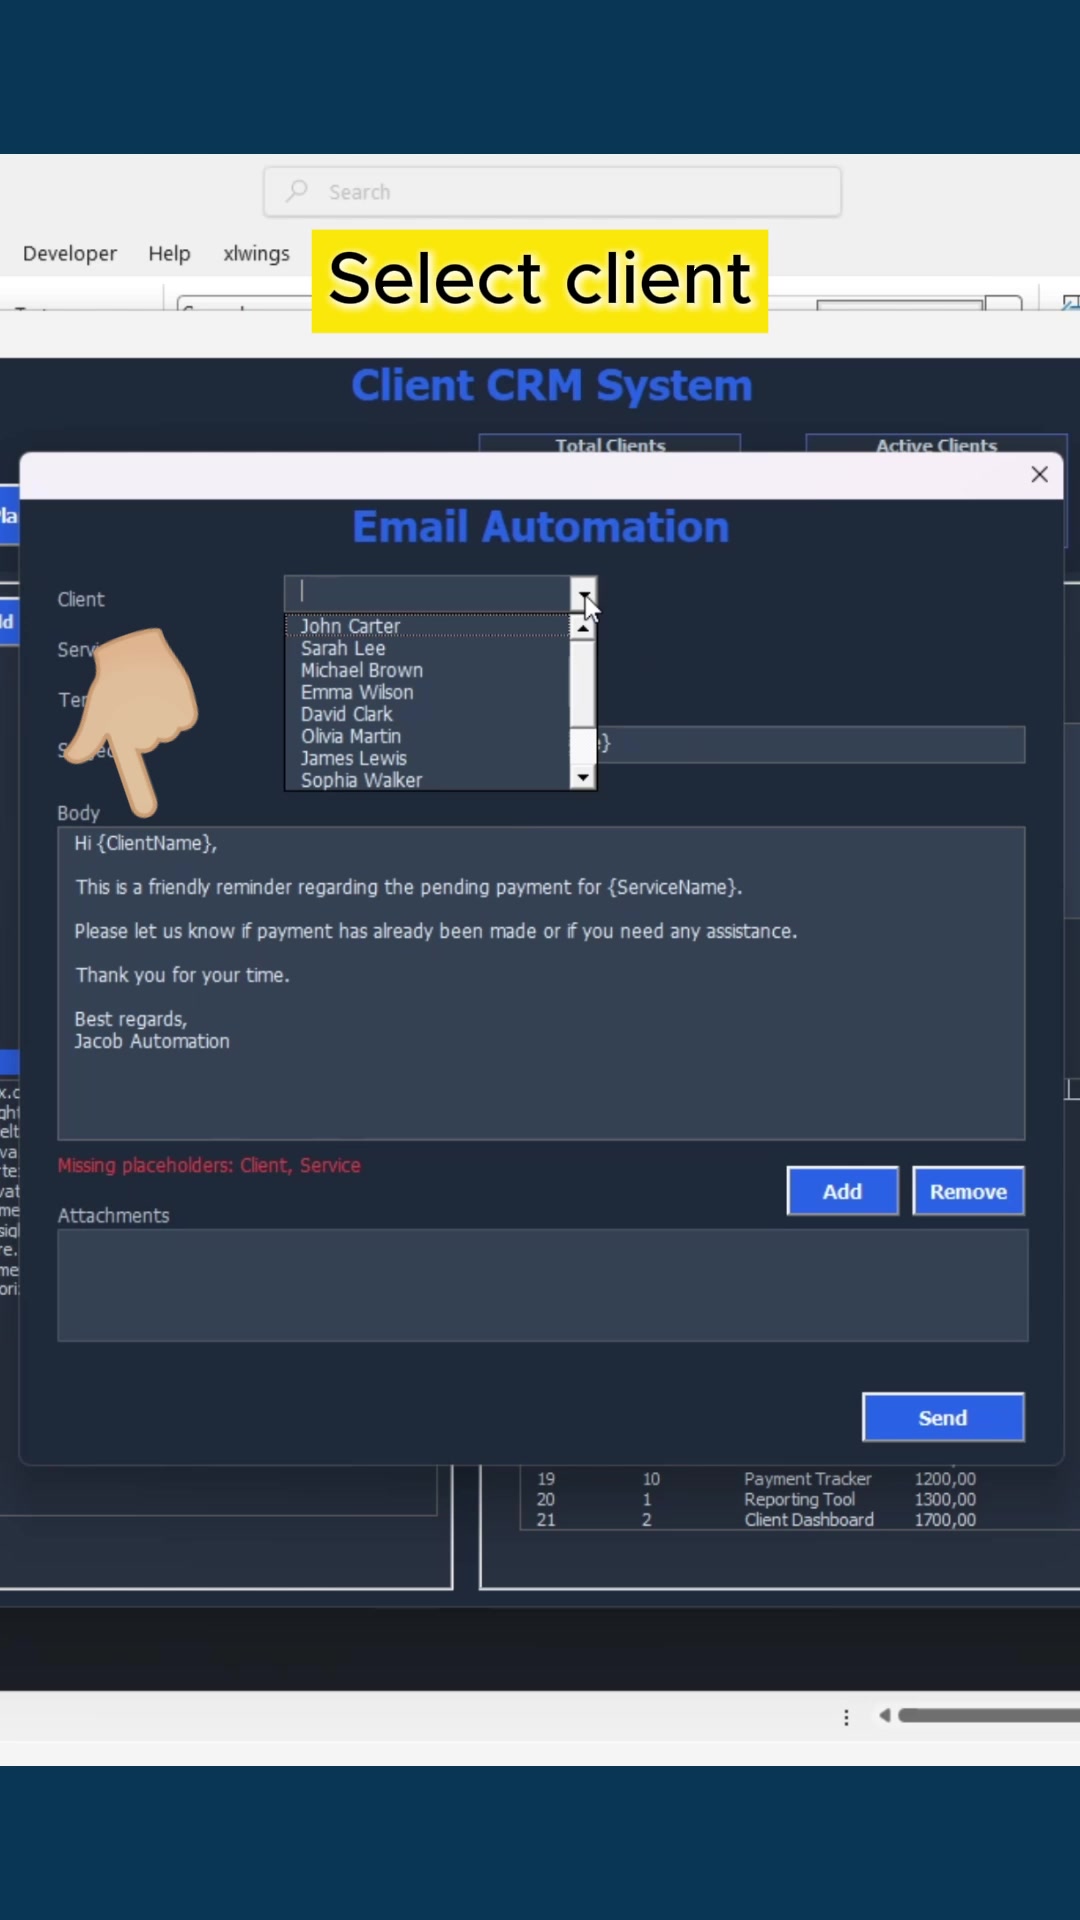The width and height of the screenshot is (1080, 1920).
Task: Open the Client combo box arrow
Action: [583, 595]
